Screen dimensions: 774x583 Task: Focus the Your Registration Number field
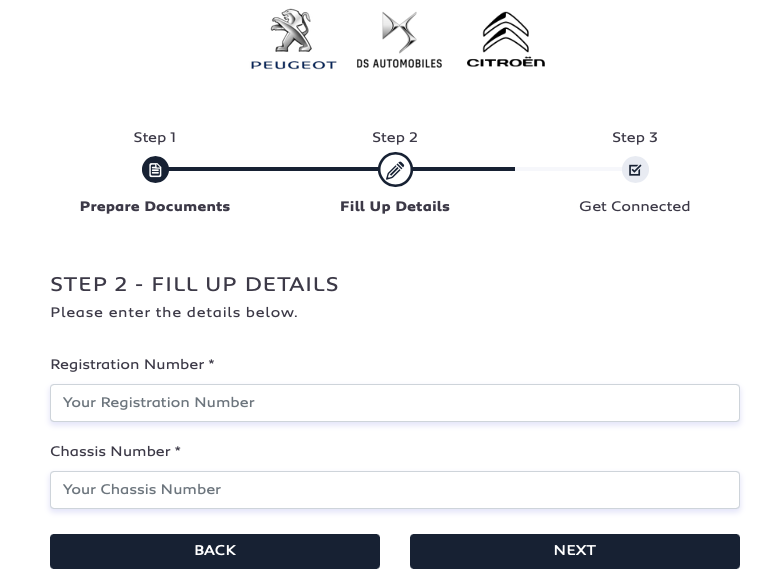pyautogui.click(x=395, y=403)
